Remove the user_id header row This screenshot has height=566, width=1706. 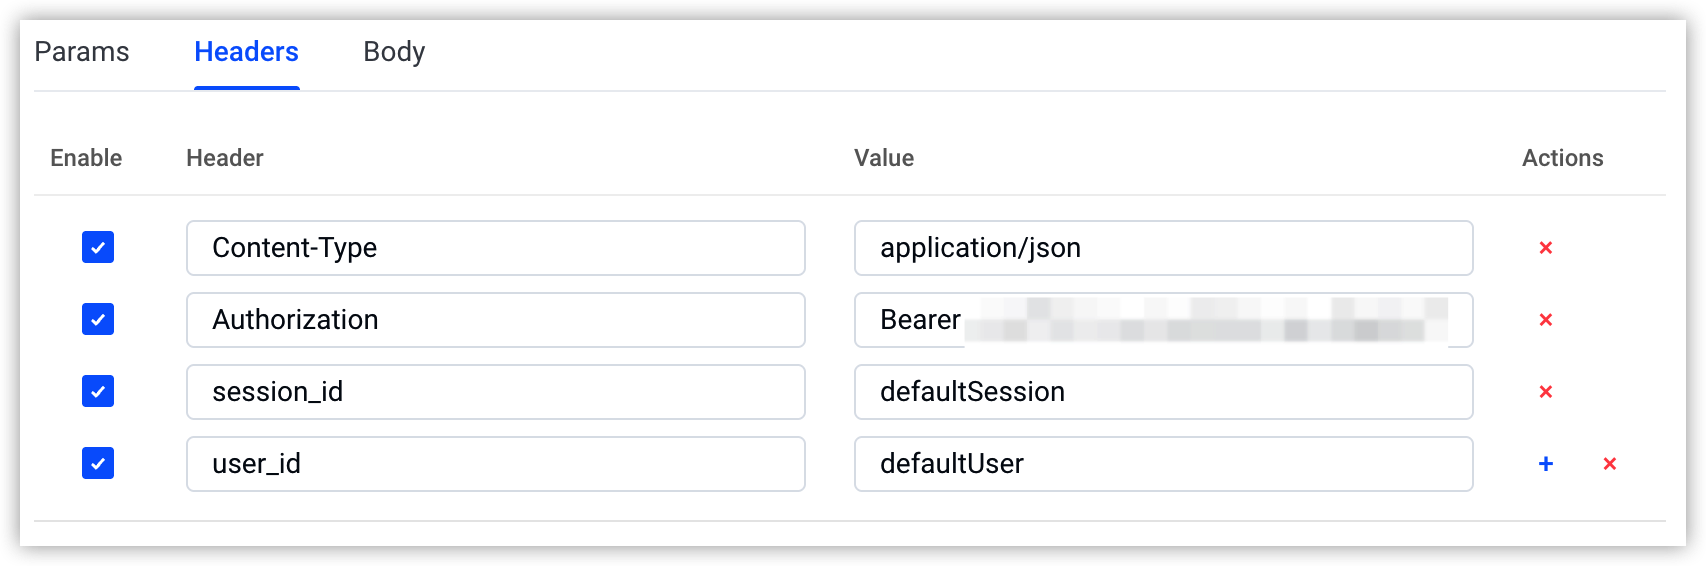(1609, 464)
